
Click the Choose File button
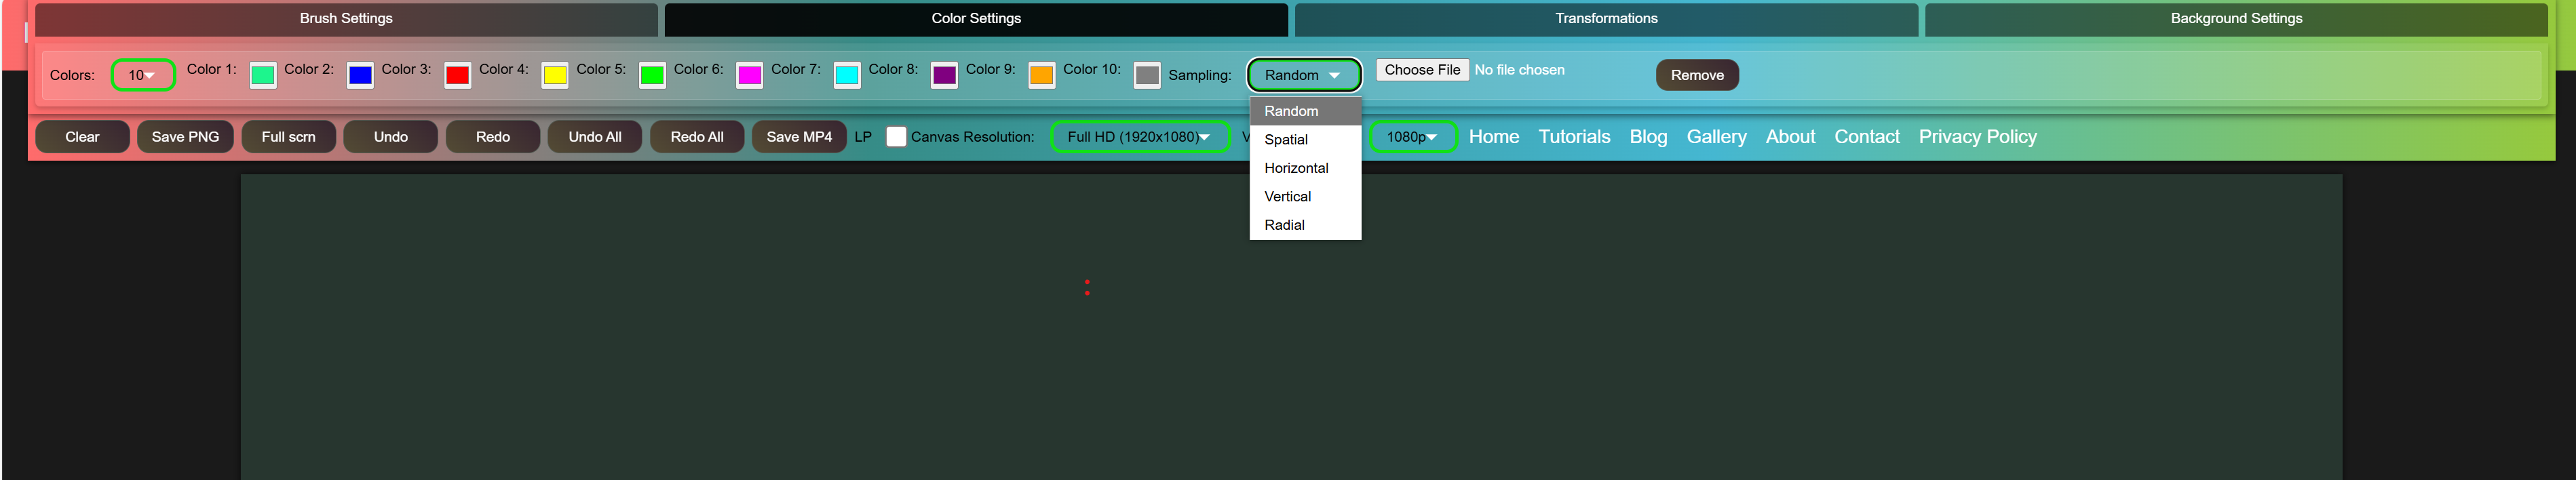1422,70
